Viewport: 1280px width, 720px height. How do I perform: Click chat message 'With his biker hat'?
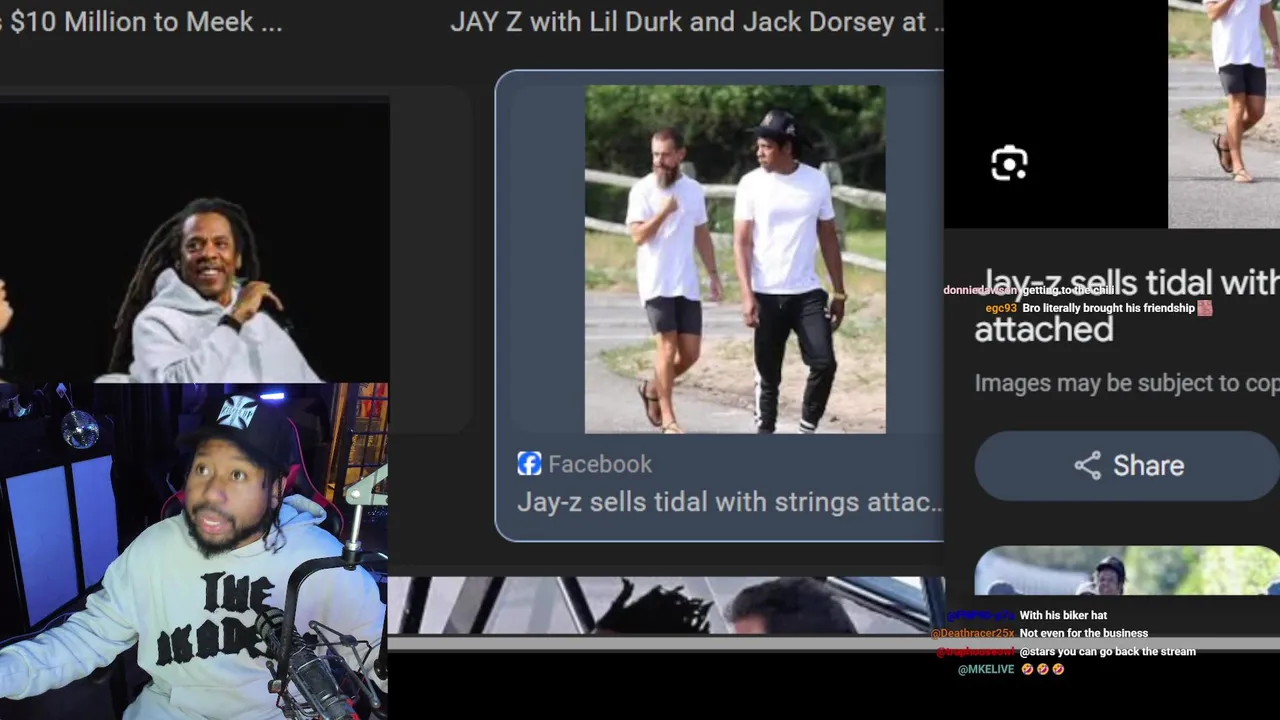coord(1063,615)
